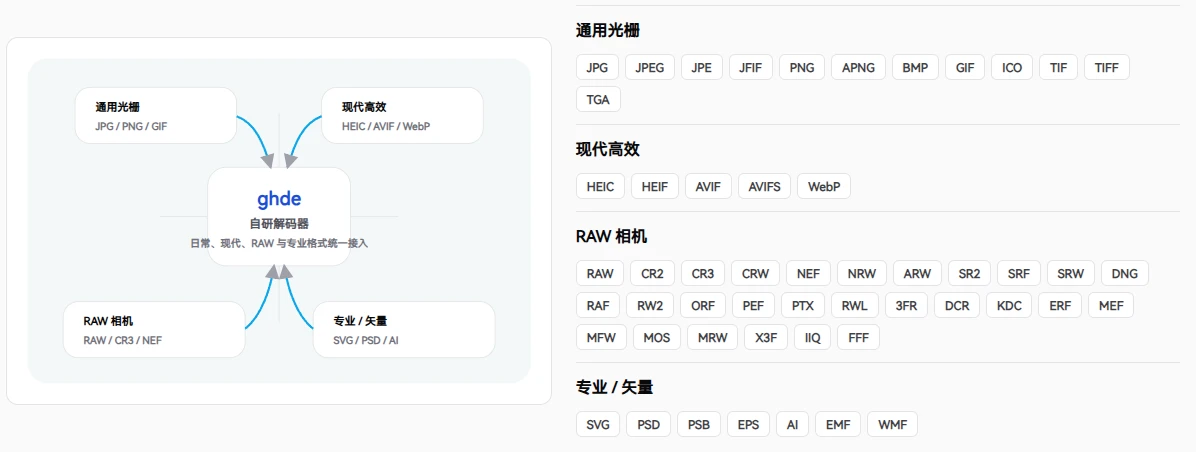
Task: Click the SRF format tag
Action: point(1019,273)
